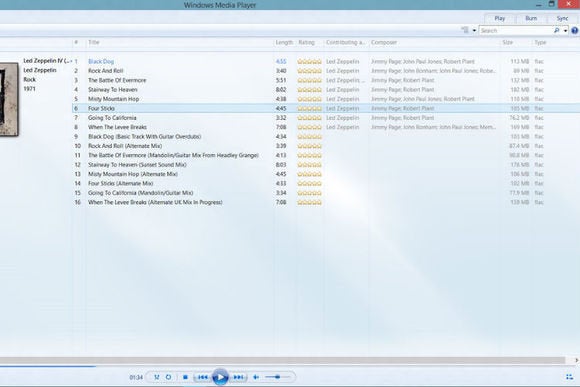580x387 pixels.
Task: Open Help with the blue question icon
Action: 574,30
